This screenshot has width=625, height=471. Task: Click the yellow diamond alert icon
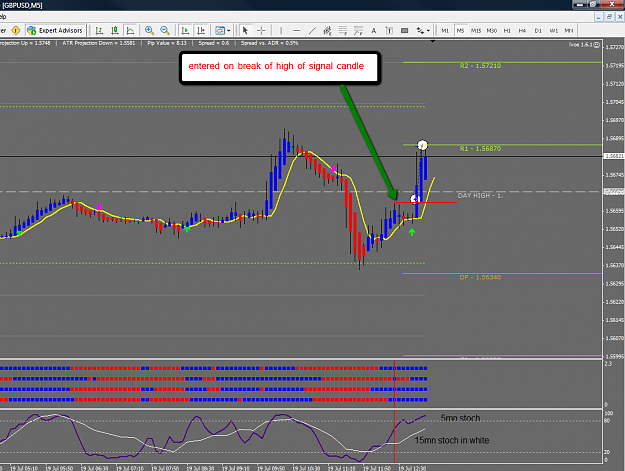pyautogui.click(x=16, y=30)
